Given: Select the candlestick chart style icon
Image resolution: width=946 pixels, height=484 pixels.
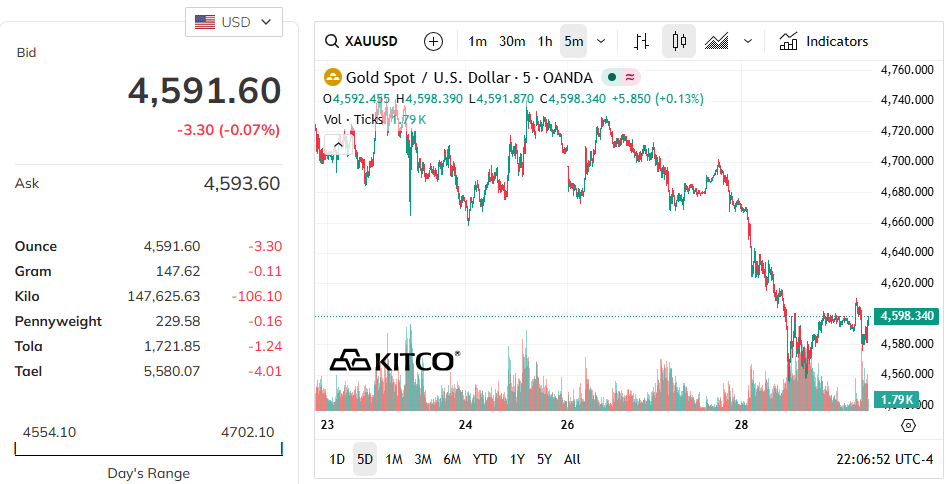Looking at the screenshot, I should (680, 41).
